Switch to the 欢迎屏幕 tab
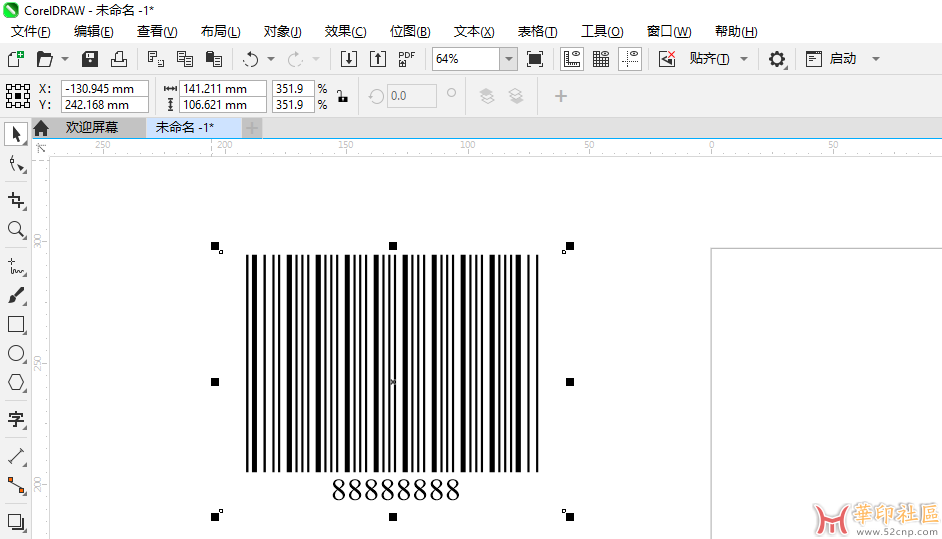This screenshot has height=539, width=942. point(91,127)
